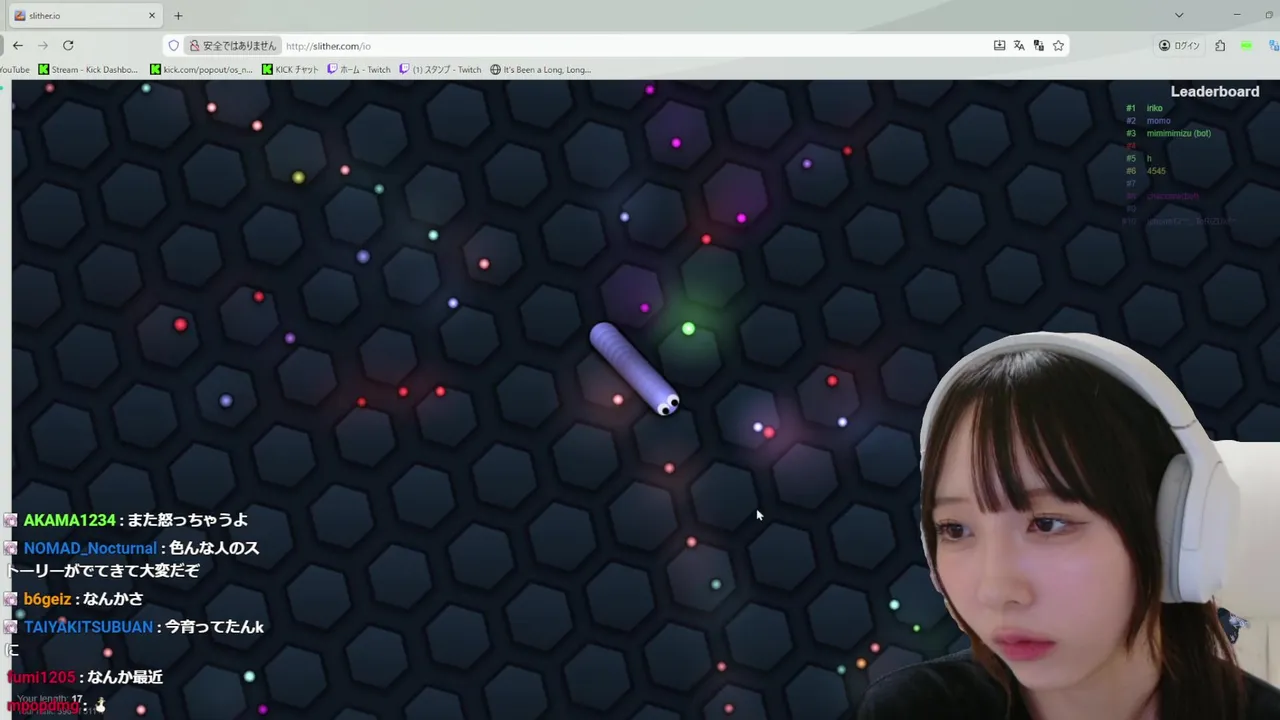This screenshot has height=720, width=1280.
Task: Click the translation extension icon in address bar
Action: (x=1039, y=45)
